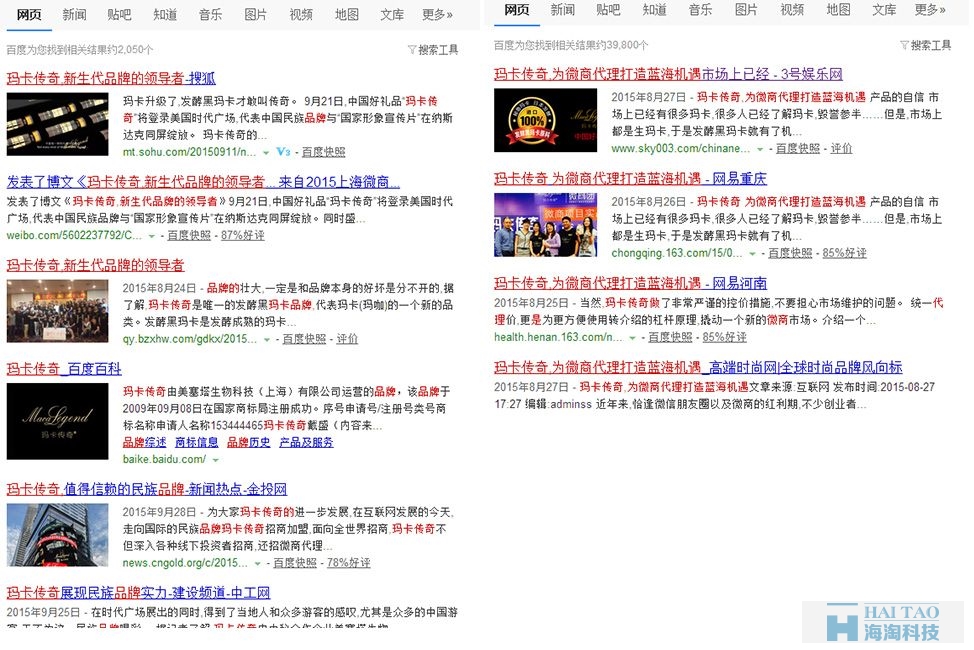Click 百度快照 beside the mt.sohu.com URL
Viewport: 974px width, 650px height.
323,152
